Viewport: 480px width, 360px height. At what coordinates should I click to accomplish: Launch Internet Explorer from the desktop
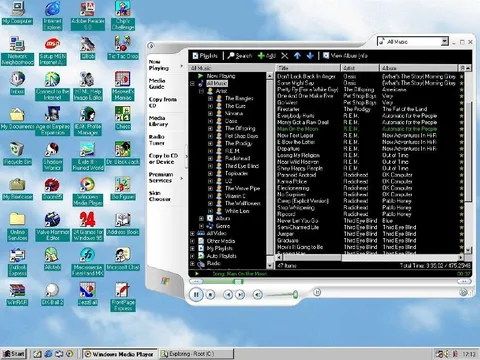point(52,15)
